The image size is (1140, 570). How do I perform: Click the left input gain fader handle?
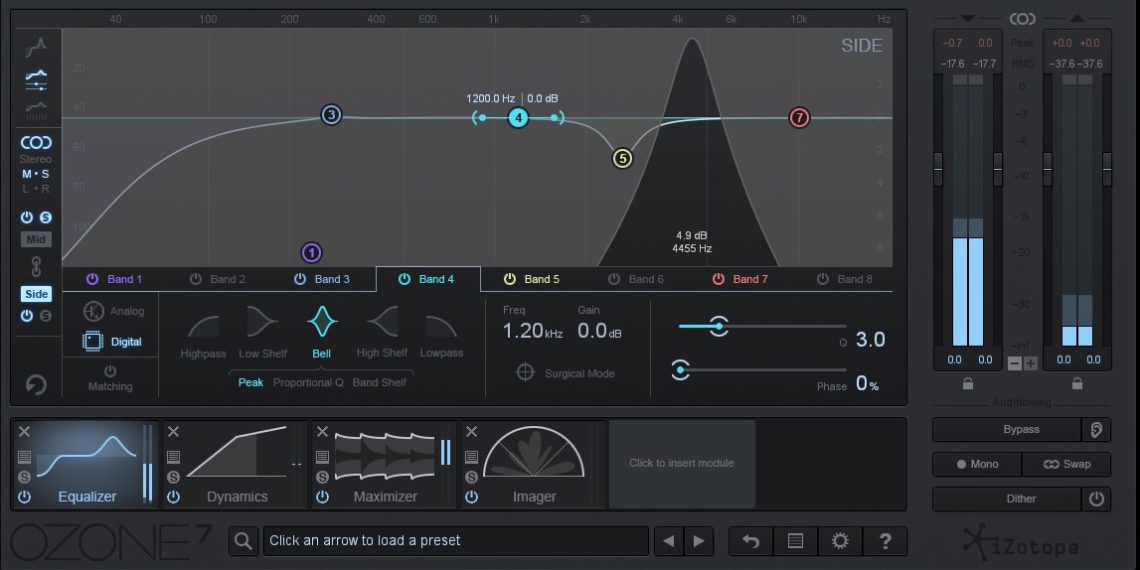point(938,169)
